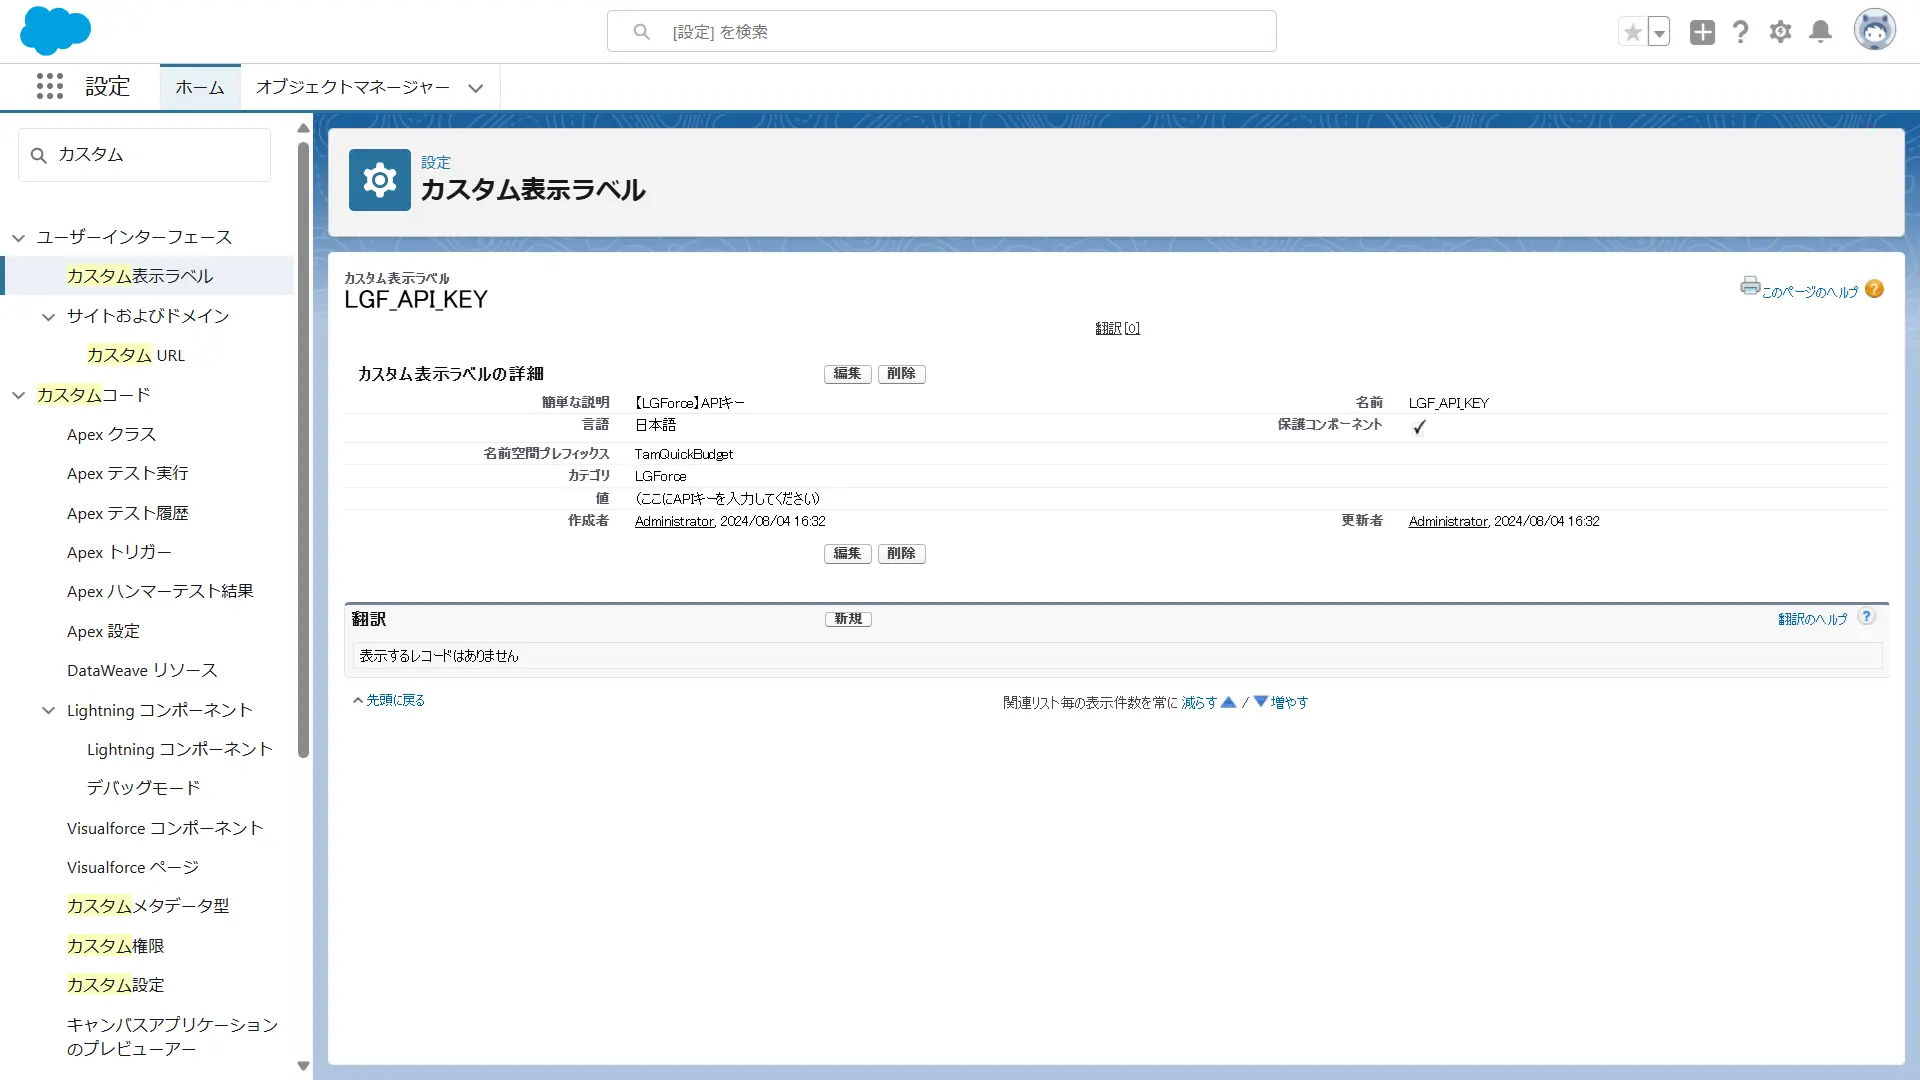Collapse the Lightning コンポーネント tree node
The height and width of the screenshot is (1080, 1920).
(48, 711)
